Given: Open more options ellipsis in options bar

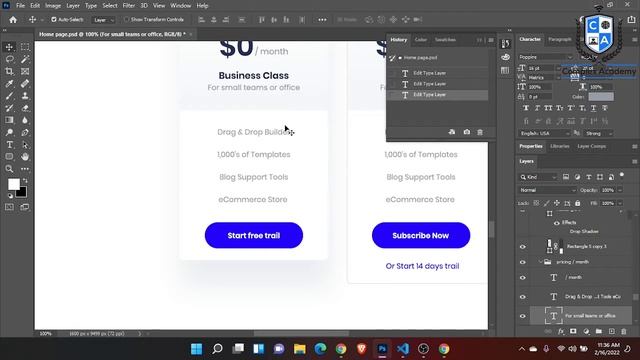Looking at the screenshot, I should (x=322, y=20).
